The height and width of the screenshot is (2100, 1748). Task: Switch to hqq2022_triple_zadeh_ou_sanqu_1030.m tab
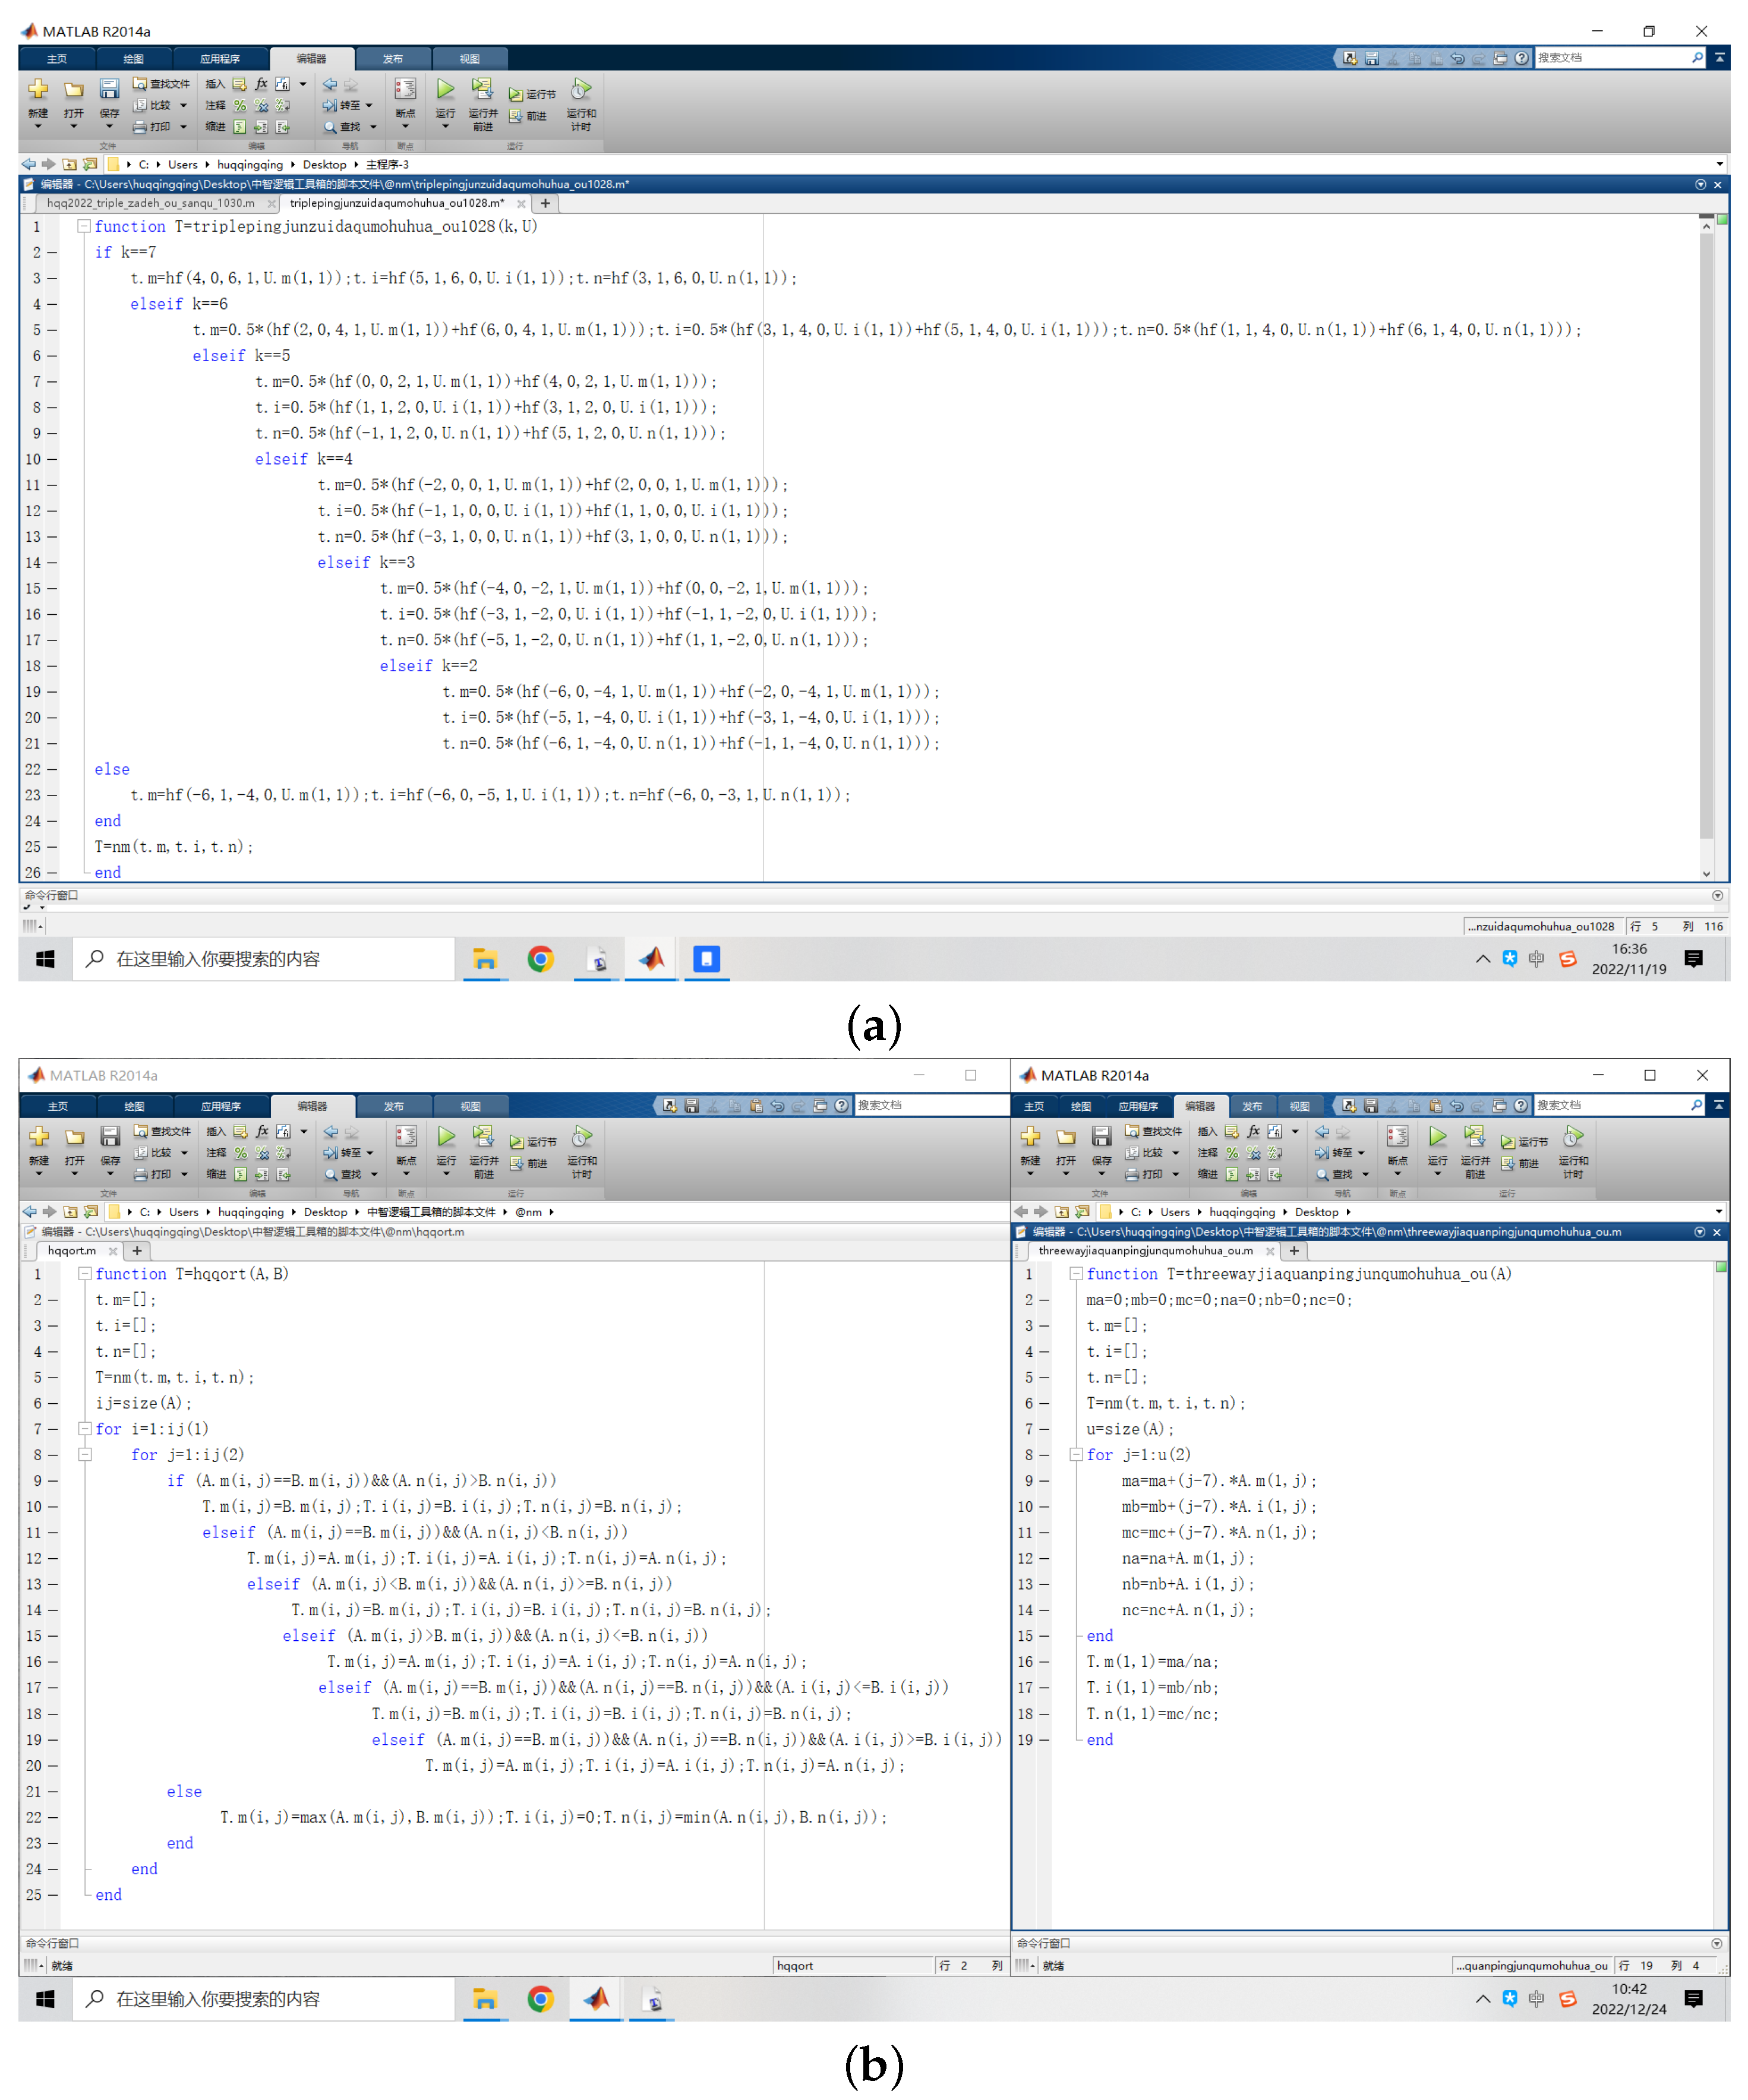[150, 203]
